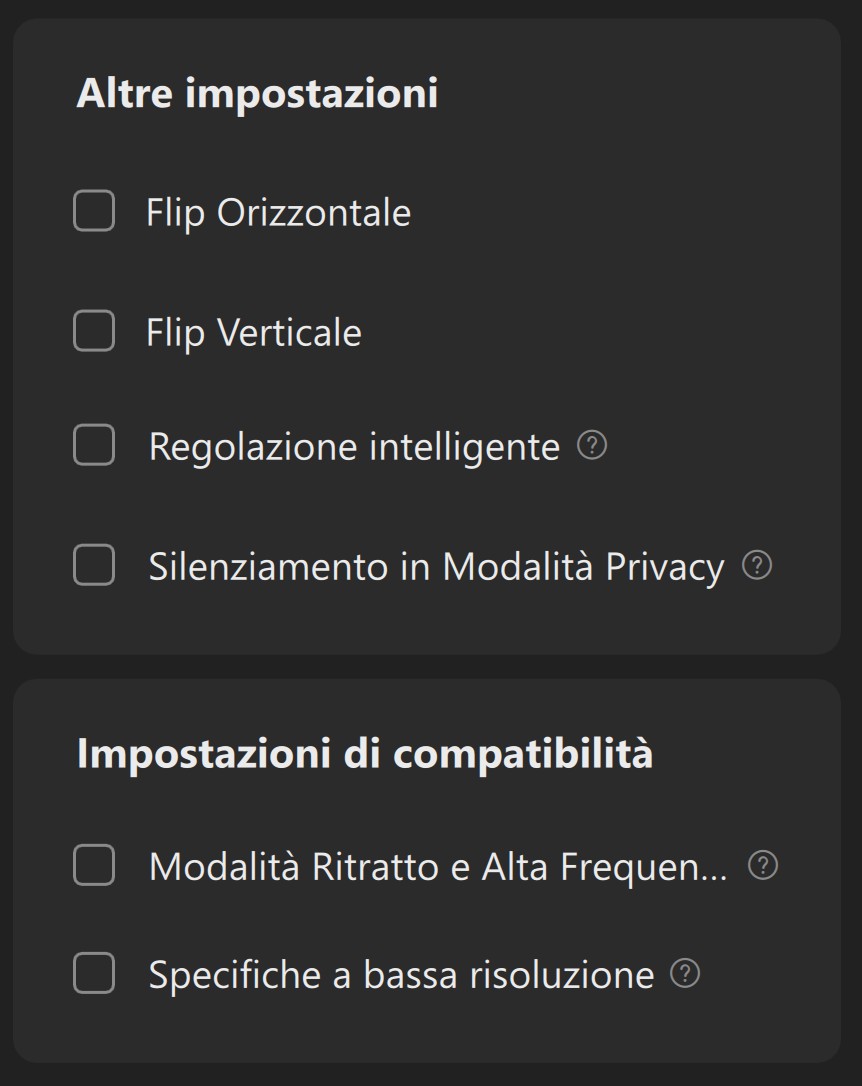Click the Altre impostazioni section heading
This screenshot has height=1086, width=862.
click(x=257, y=94)
